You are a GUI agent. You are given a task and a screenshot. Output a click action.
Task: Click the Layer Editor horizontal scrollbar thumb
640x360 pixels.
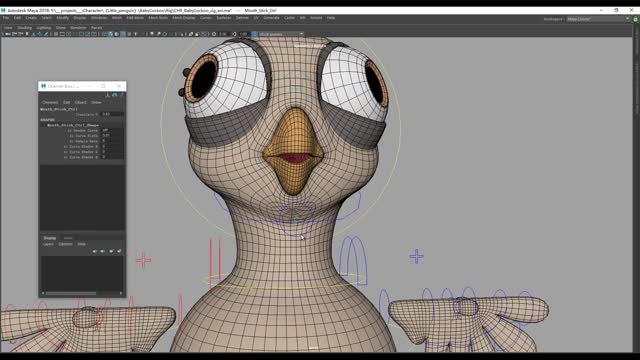pos(71,293)
